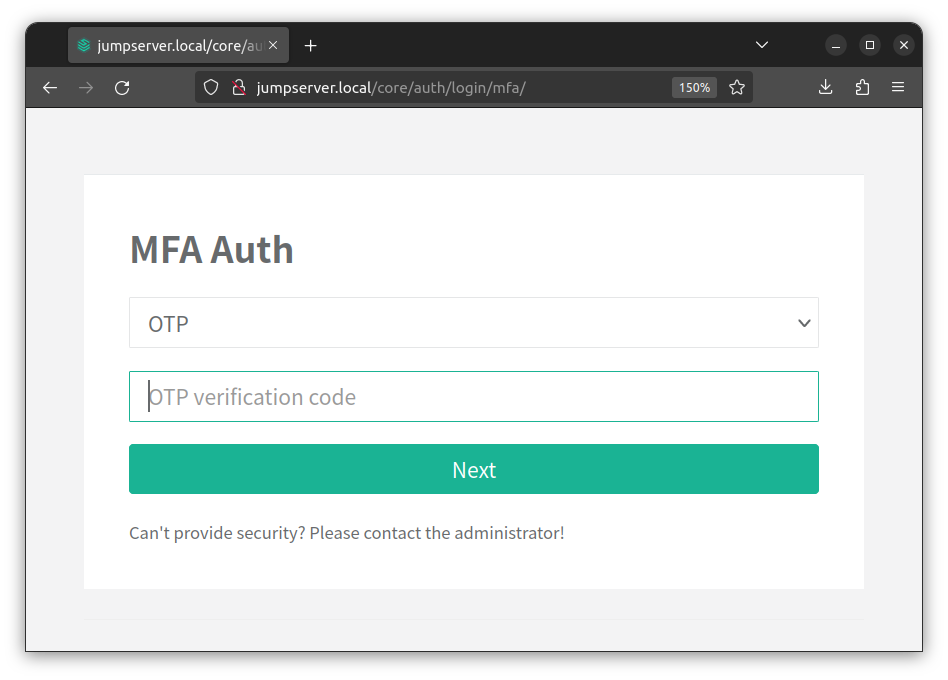The height and width of the screenshot is (680, 948).
Task: Open the tracking protection shield icon
Action: [x=211, y=88]
